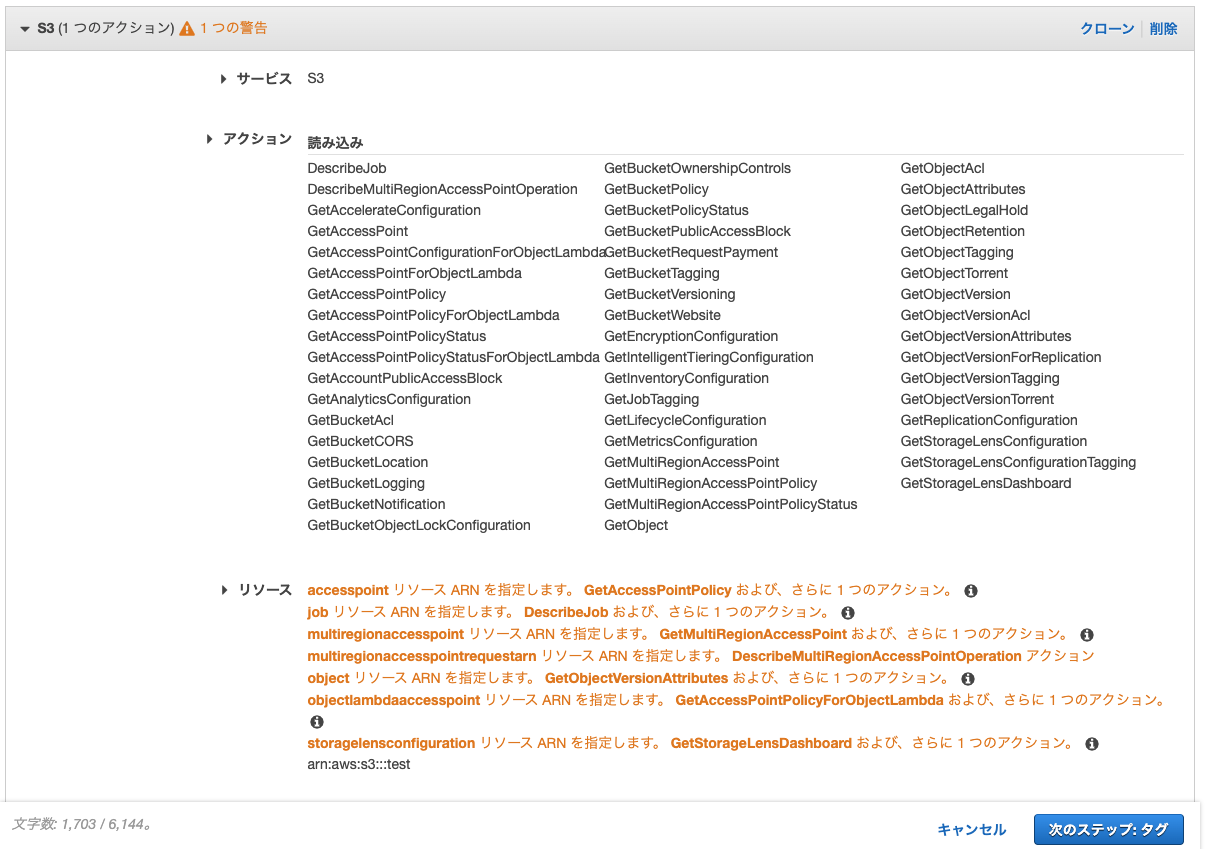Click multiregionaccesspoint resource ARN warning

[689, 634]
